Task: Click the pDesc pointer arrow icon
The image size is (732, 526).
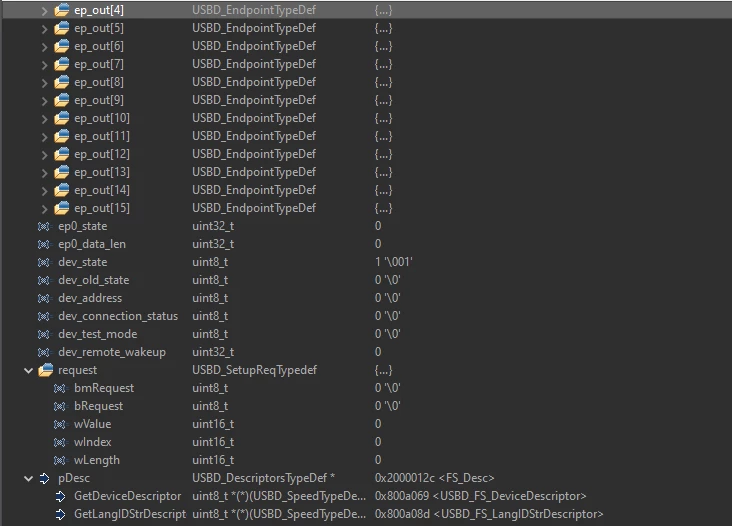Action: click(44, 478)
